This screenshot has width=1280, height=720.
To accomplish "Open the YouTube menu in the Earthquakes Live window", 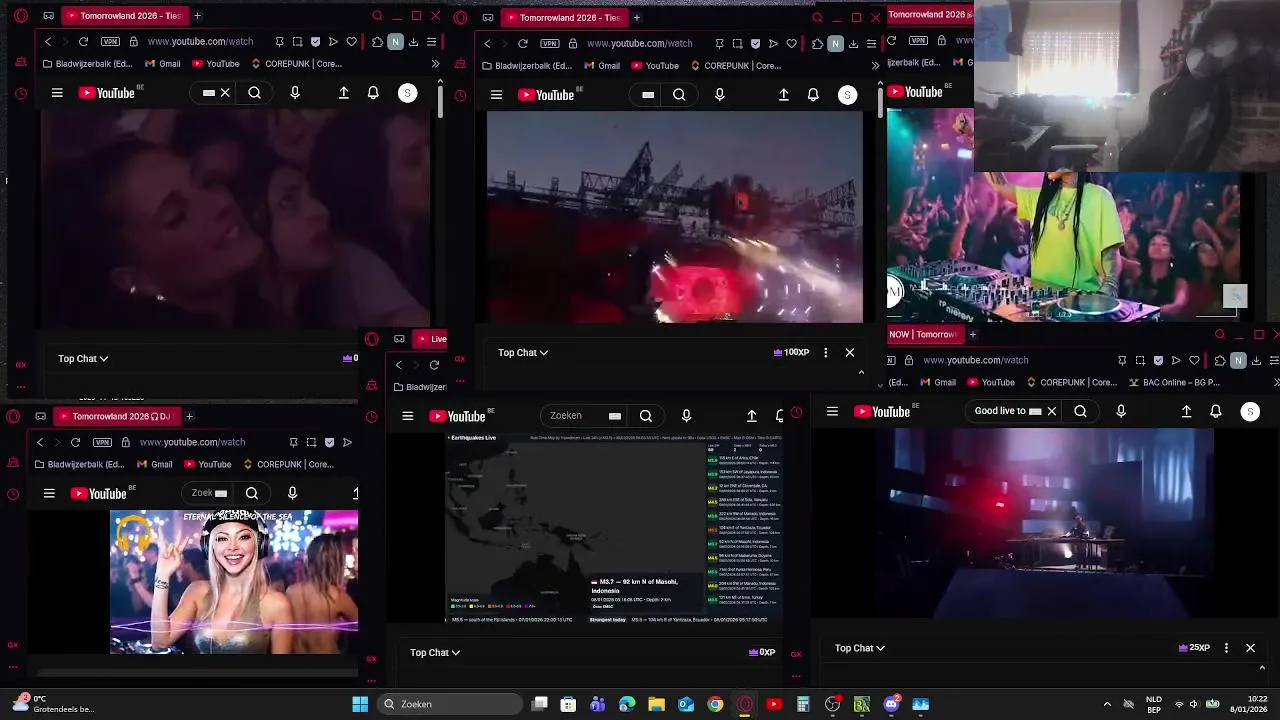I will pos(408,416).
